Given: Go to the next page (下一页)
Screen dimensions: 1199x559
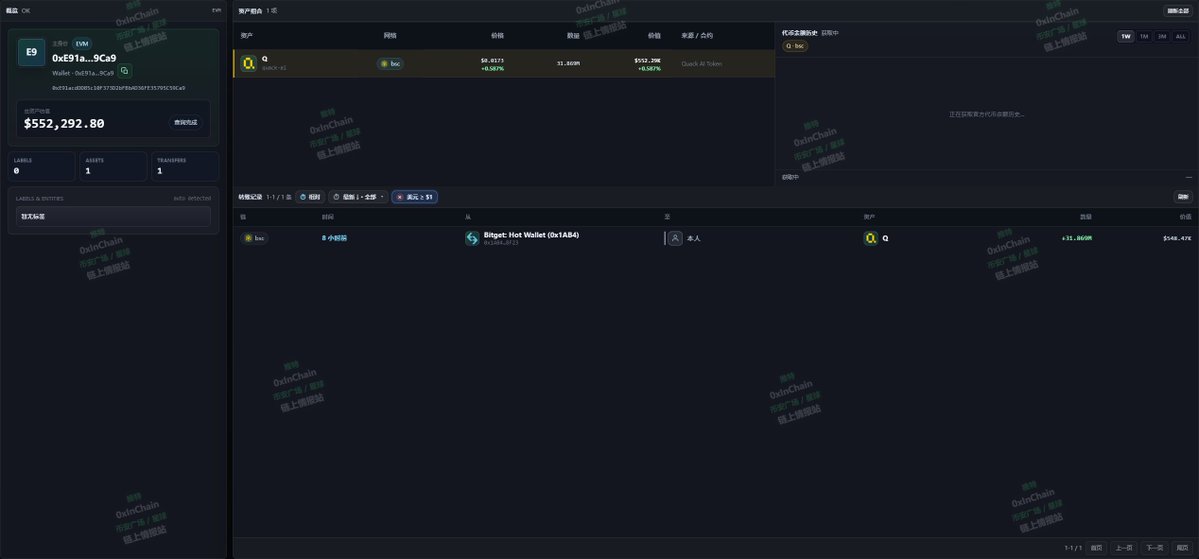Looking at the screenshot, I should click(x=1154, y=548).
